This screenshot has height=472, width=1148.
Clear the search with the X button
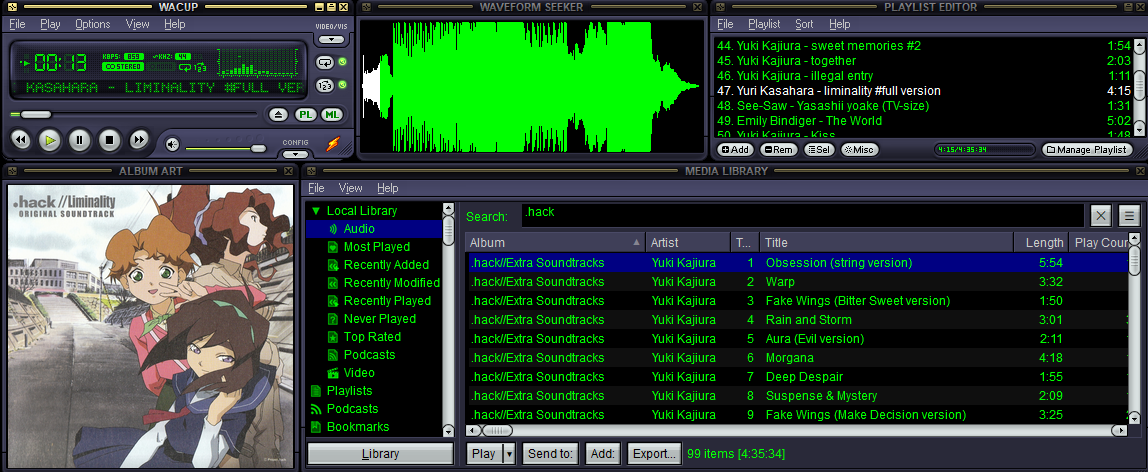tap(1100, 215)
